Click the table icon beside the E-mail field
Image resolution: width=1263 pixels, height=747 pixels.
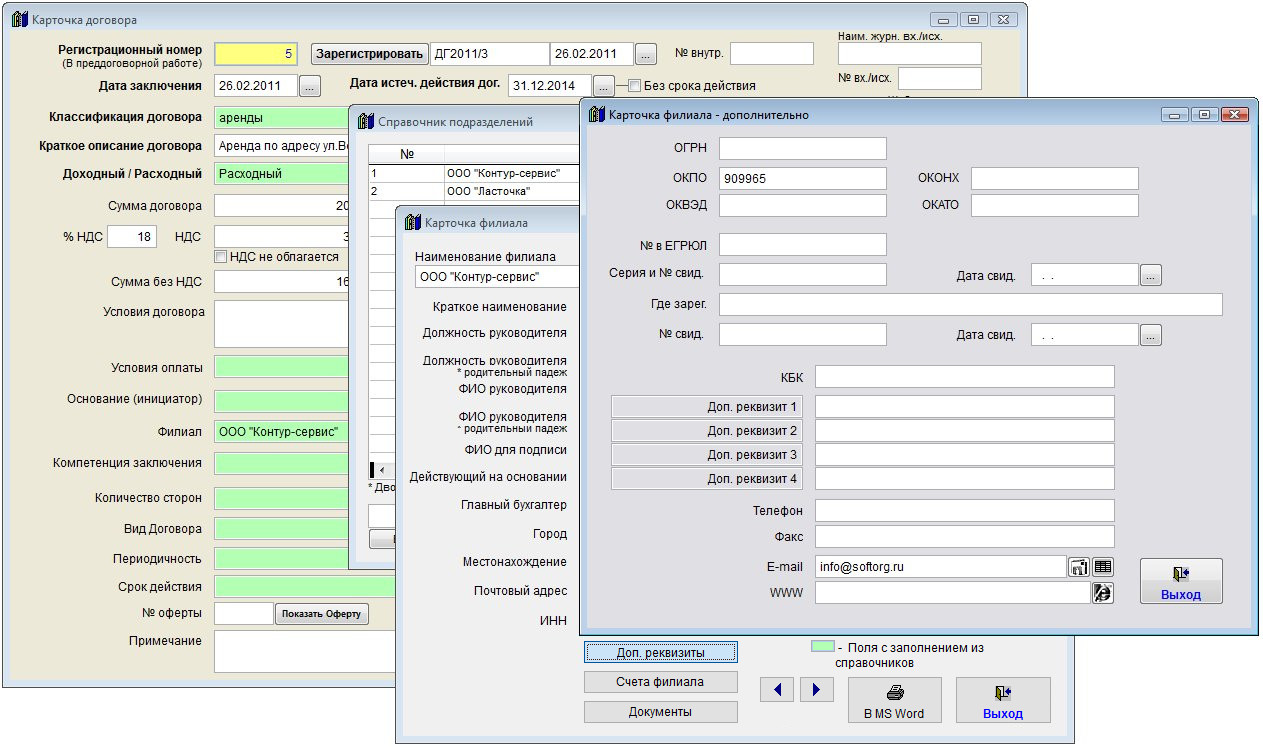point(1102,567)
